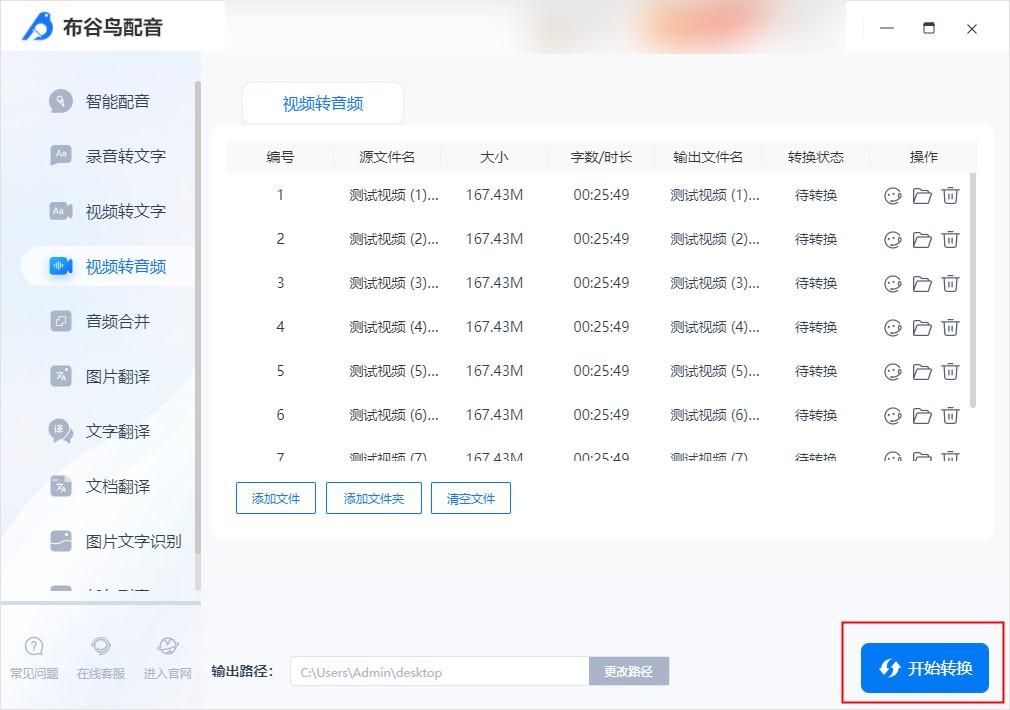
Task: Select source file name 测试视频 (1)...
Action: coord(394,195)
